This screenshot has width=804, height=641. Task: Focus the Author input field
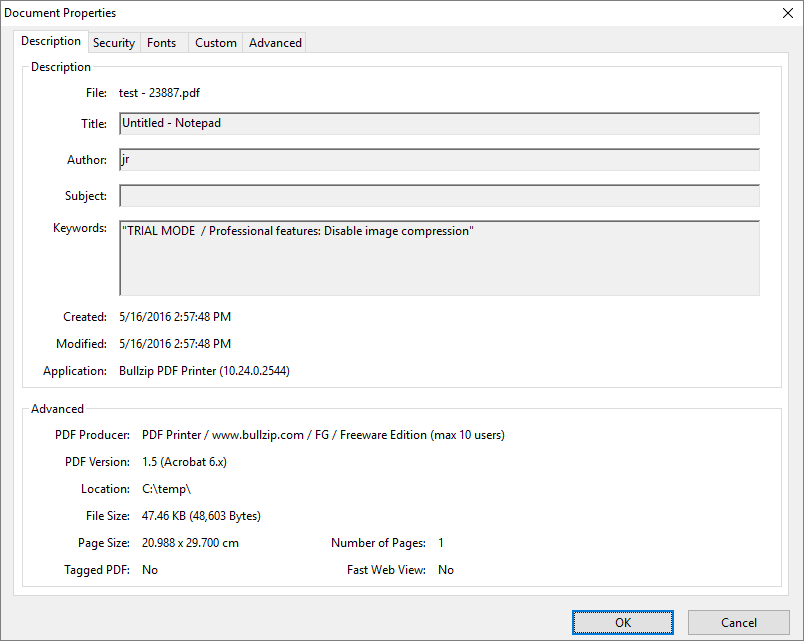(x=439, y=159)
